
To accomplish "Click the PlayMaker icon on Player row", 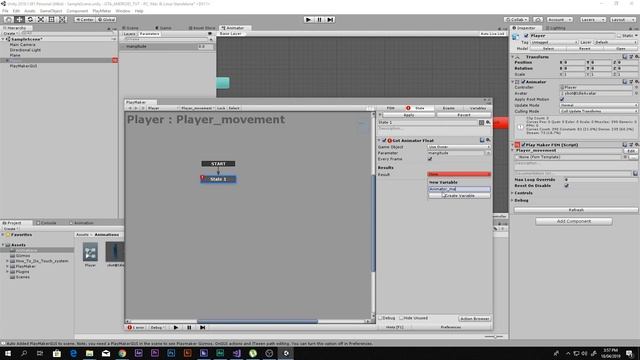I will click(115, 60).
